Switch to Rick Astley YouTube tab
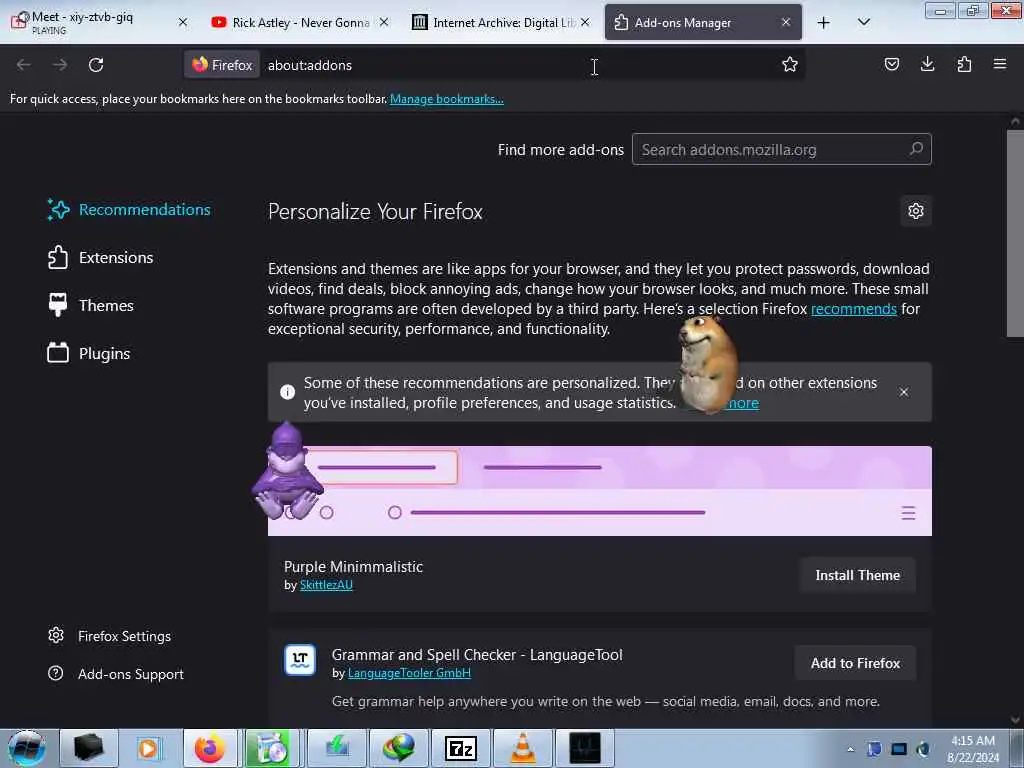The width and height of the screenshot is (1024, 768). 300,22
